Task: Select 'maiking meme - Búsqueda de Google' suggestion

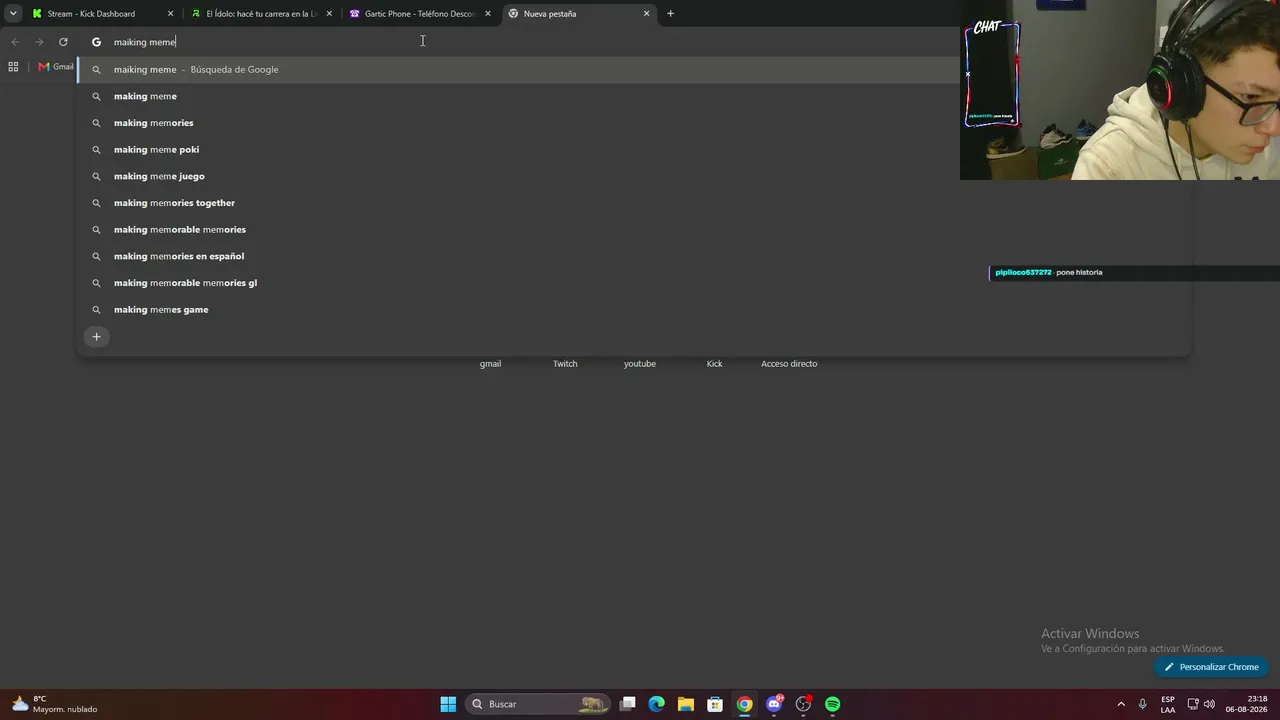Action: click(518, 70)
